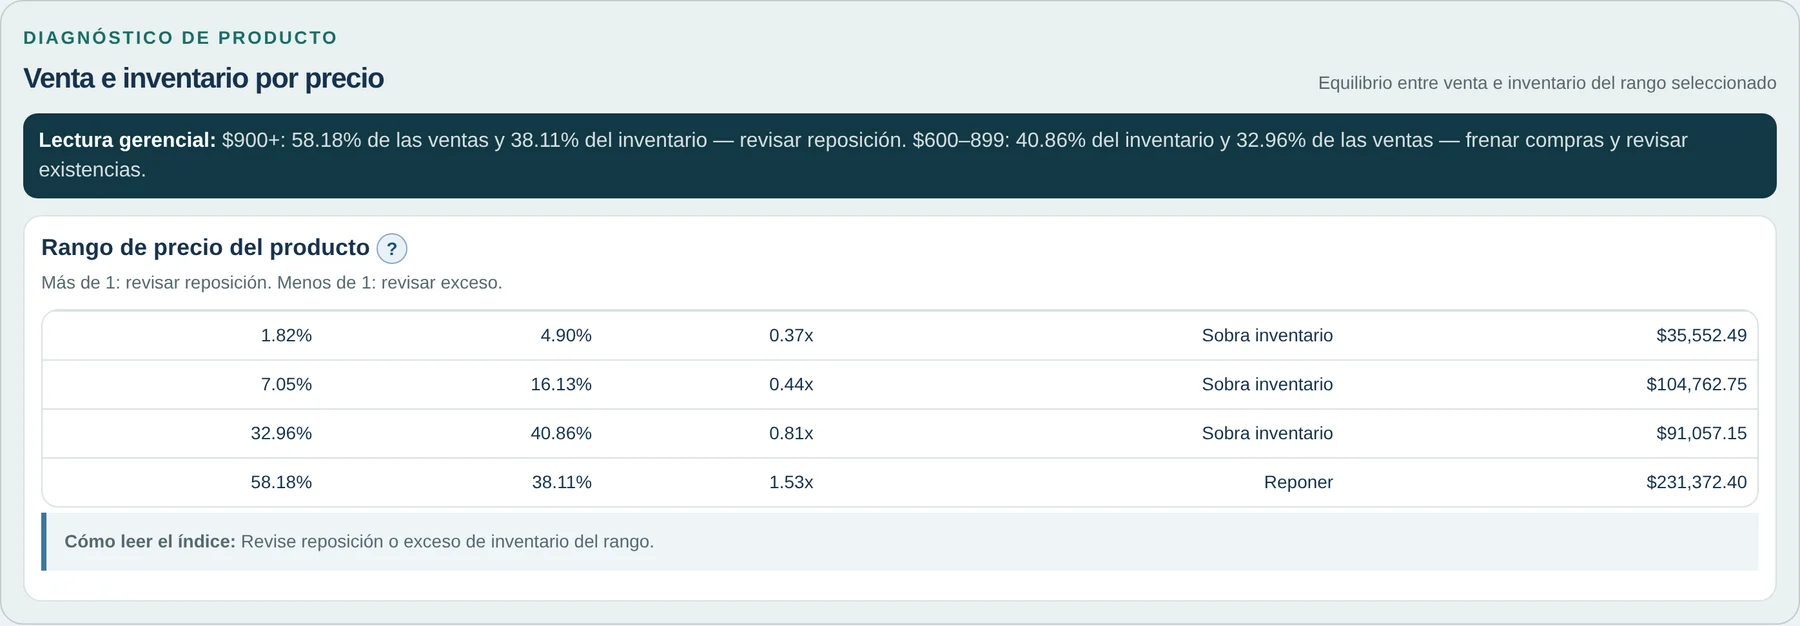Select the 0.81x index value
Screen dimensions: 1800x626
click(791, 434)
